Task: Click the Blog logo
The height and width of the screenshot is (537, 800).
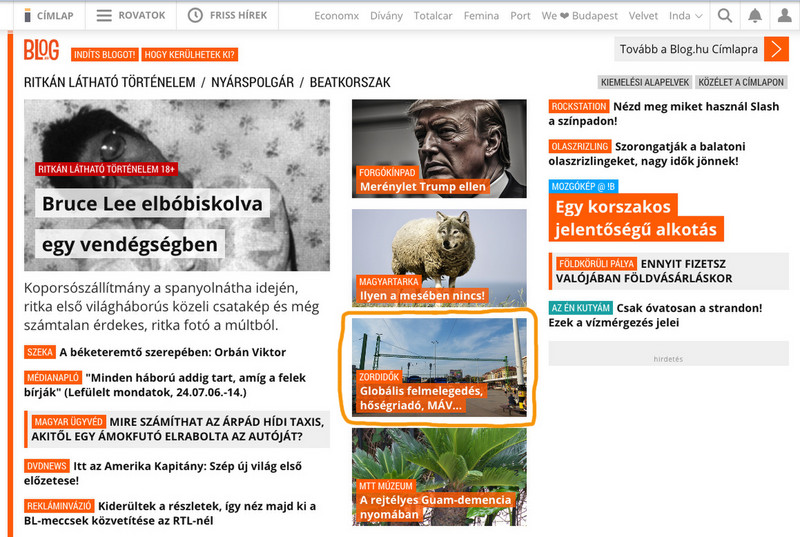Action: [x=41, y=50]
